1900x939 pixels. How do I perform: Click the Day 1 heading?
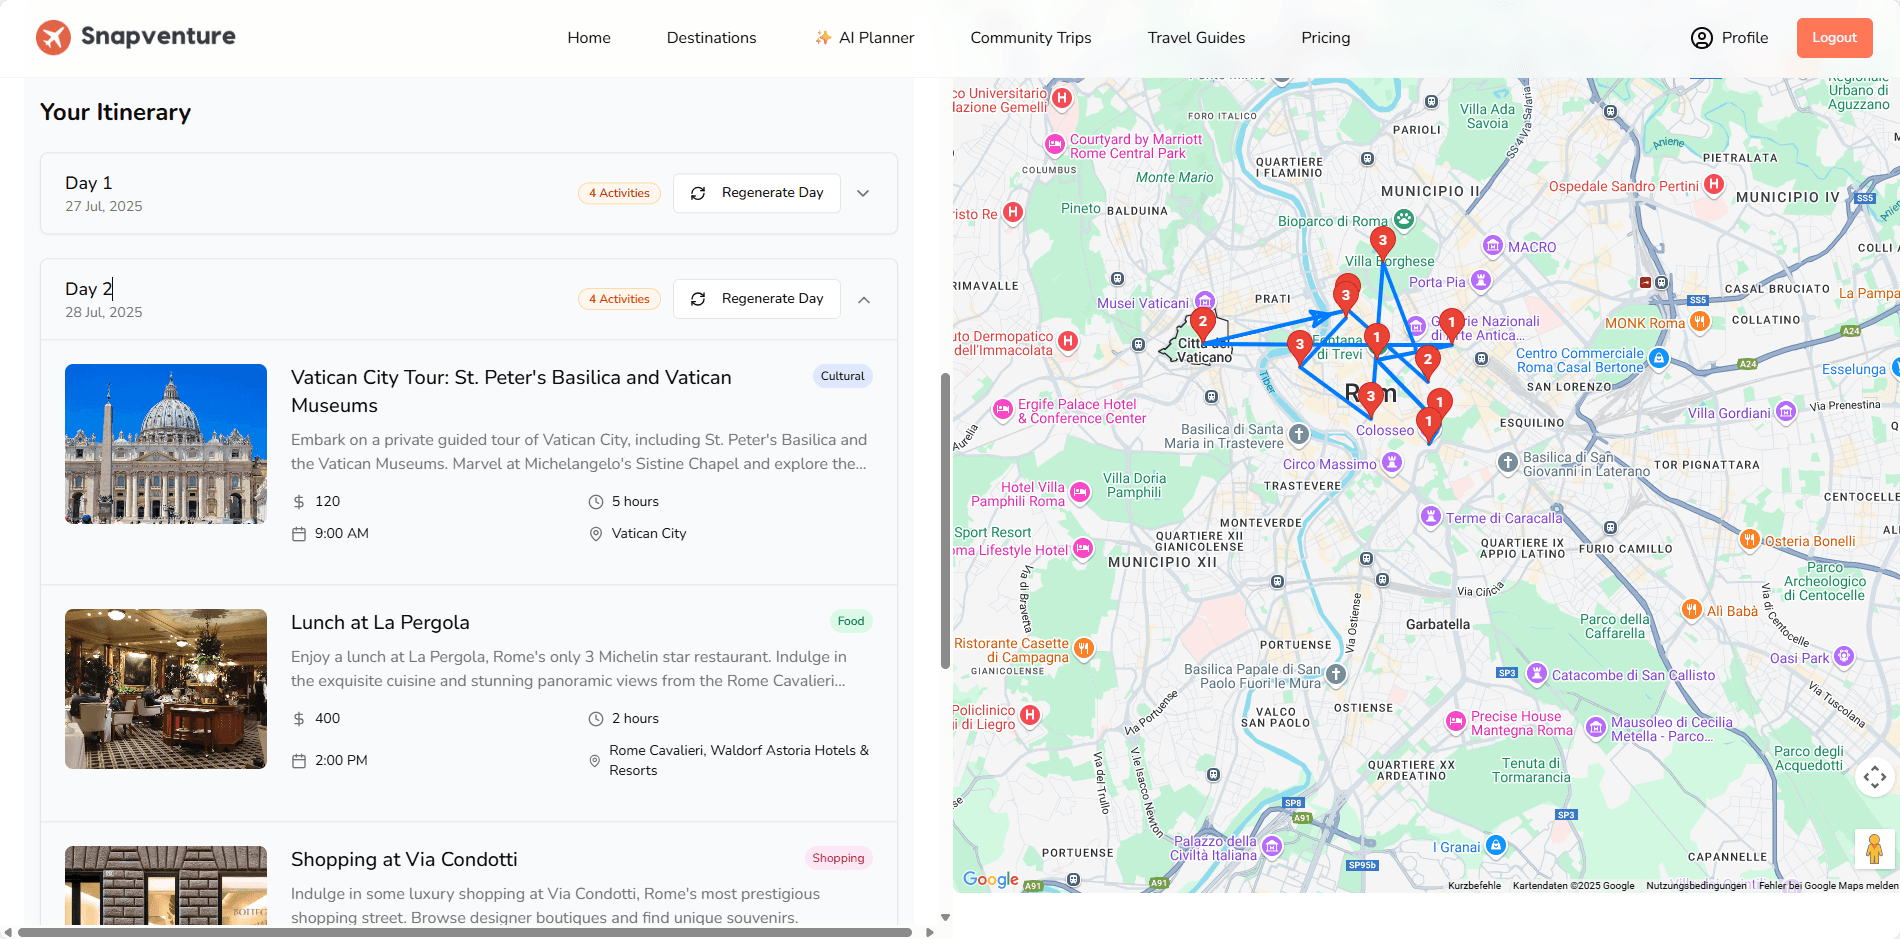[89, 183]
